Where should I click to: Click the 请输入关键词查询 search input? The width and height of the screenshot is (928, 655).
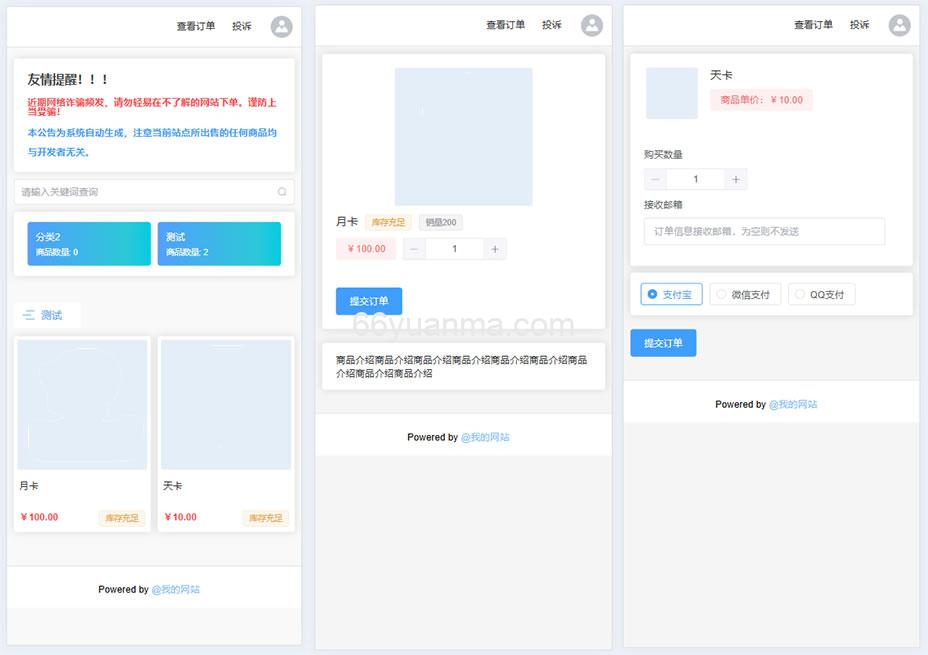pos(140,191)
